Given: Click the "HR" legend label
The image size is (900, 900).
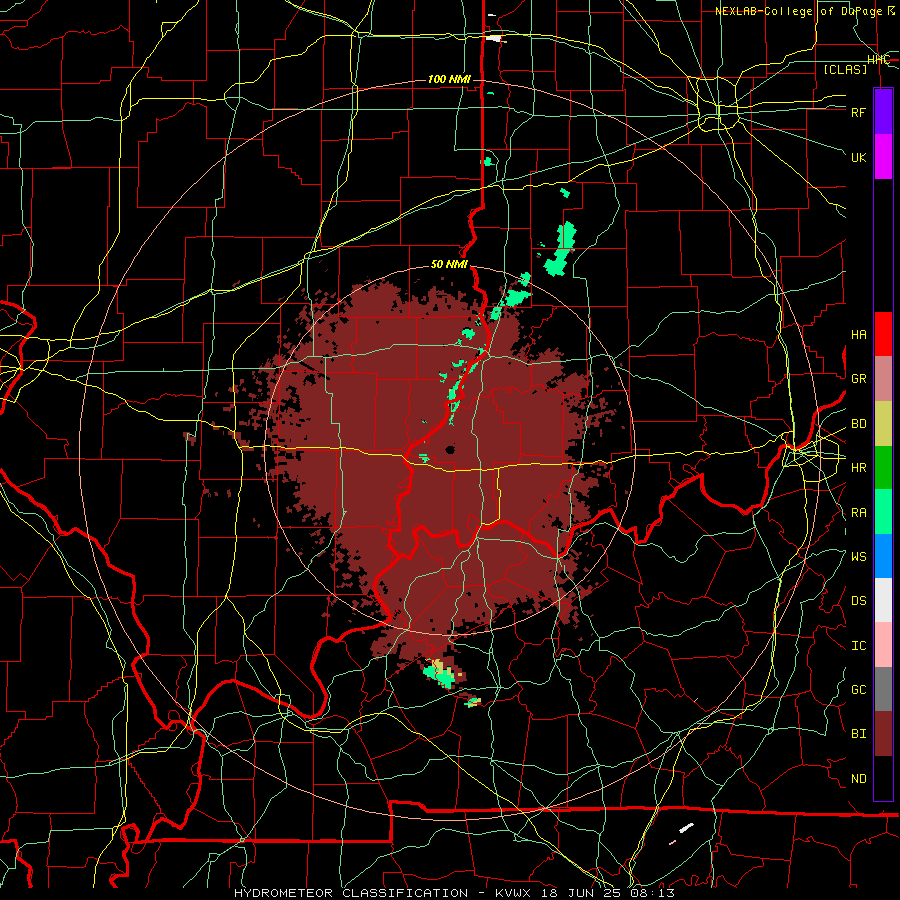Looking at the screenshot, I should (858, 468).
